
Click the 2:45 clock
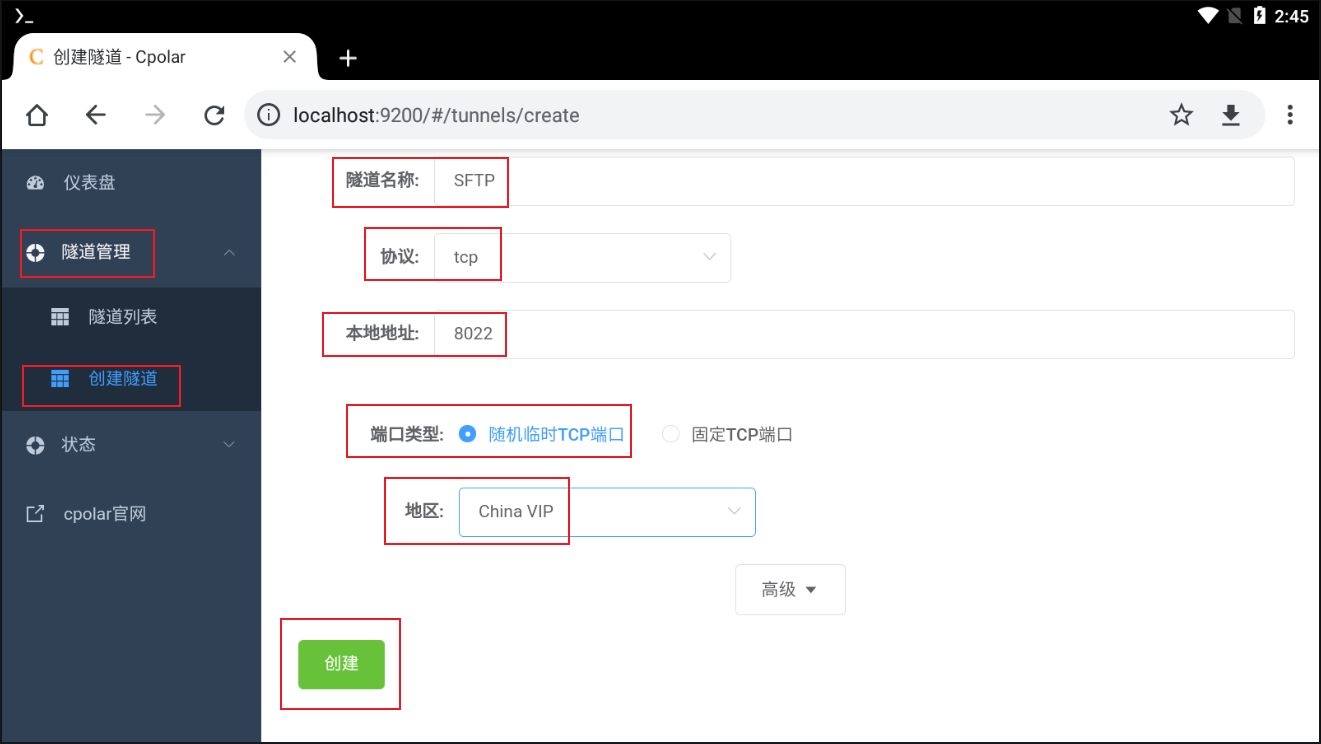(x=1292, y=16)
